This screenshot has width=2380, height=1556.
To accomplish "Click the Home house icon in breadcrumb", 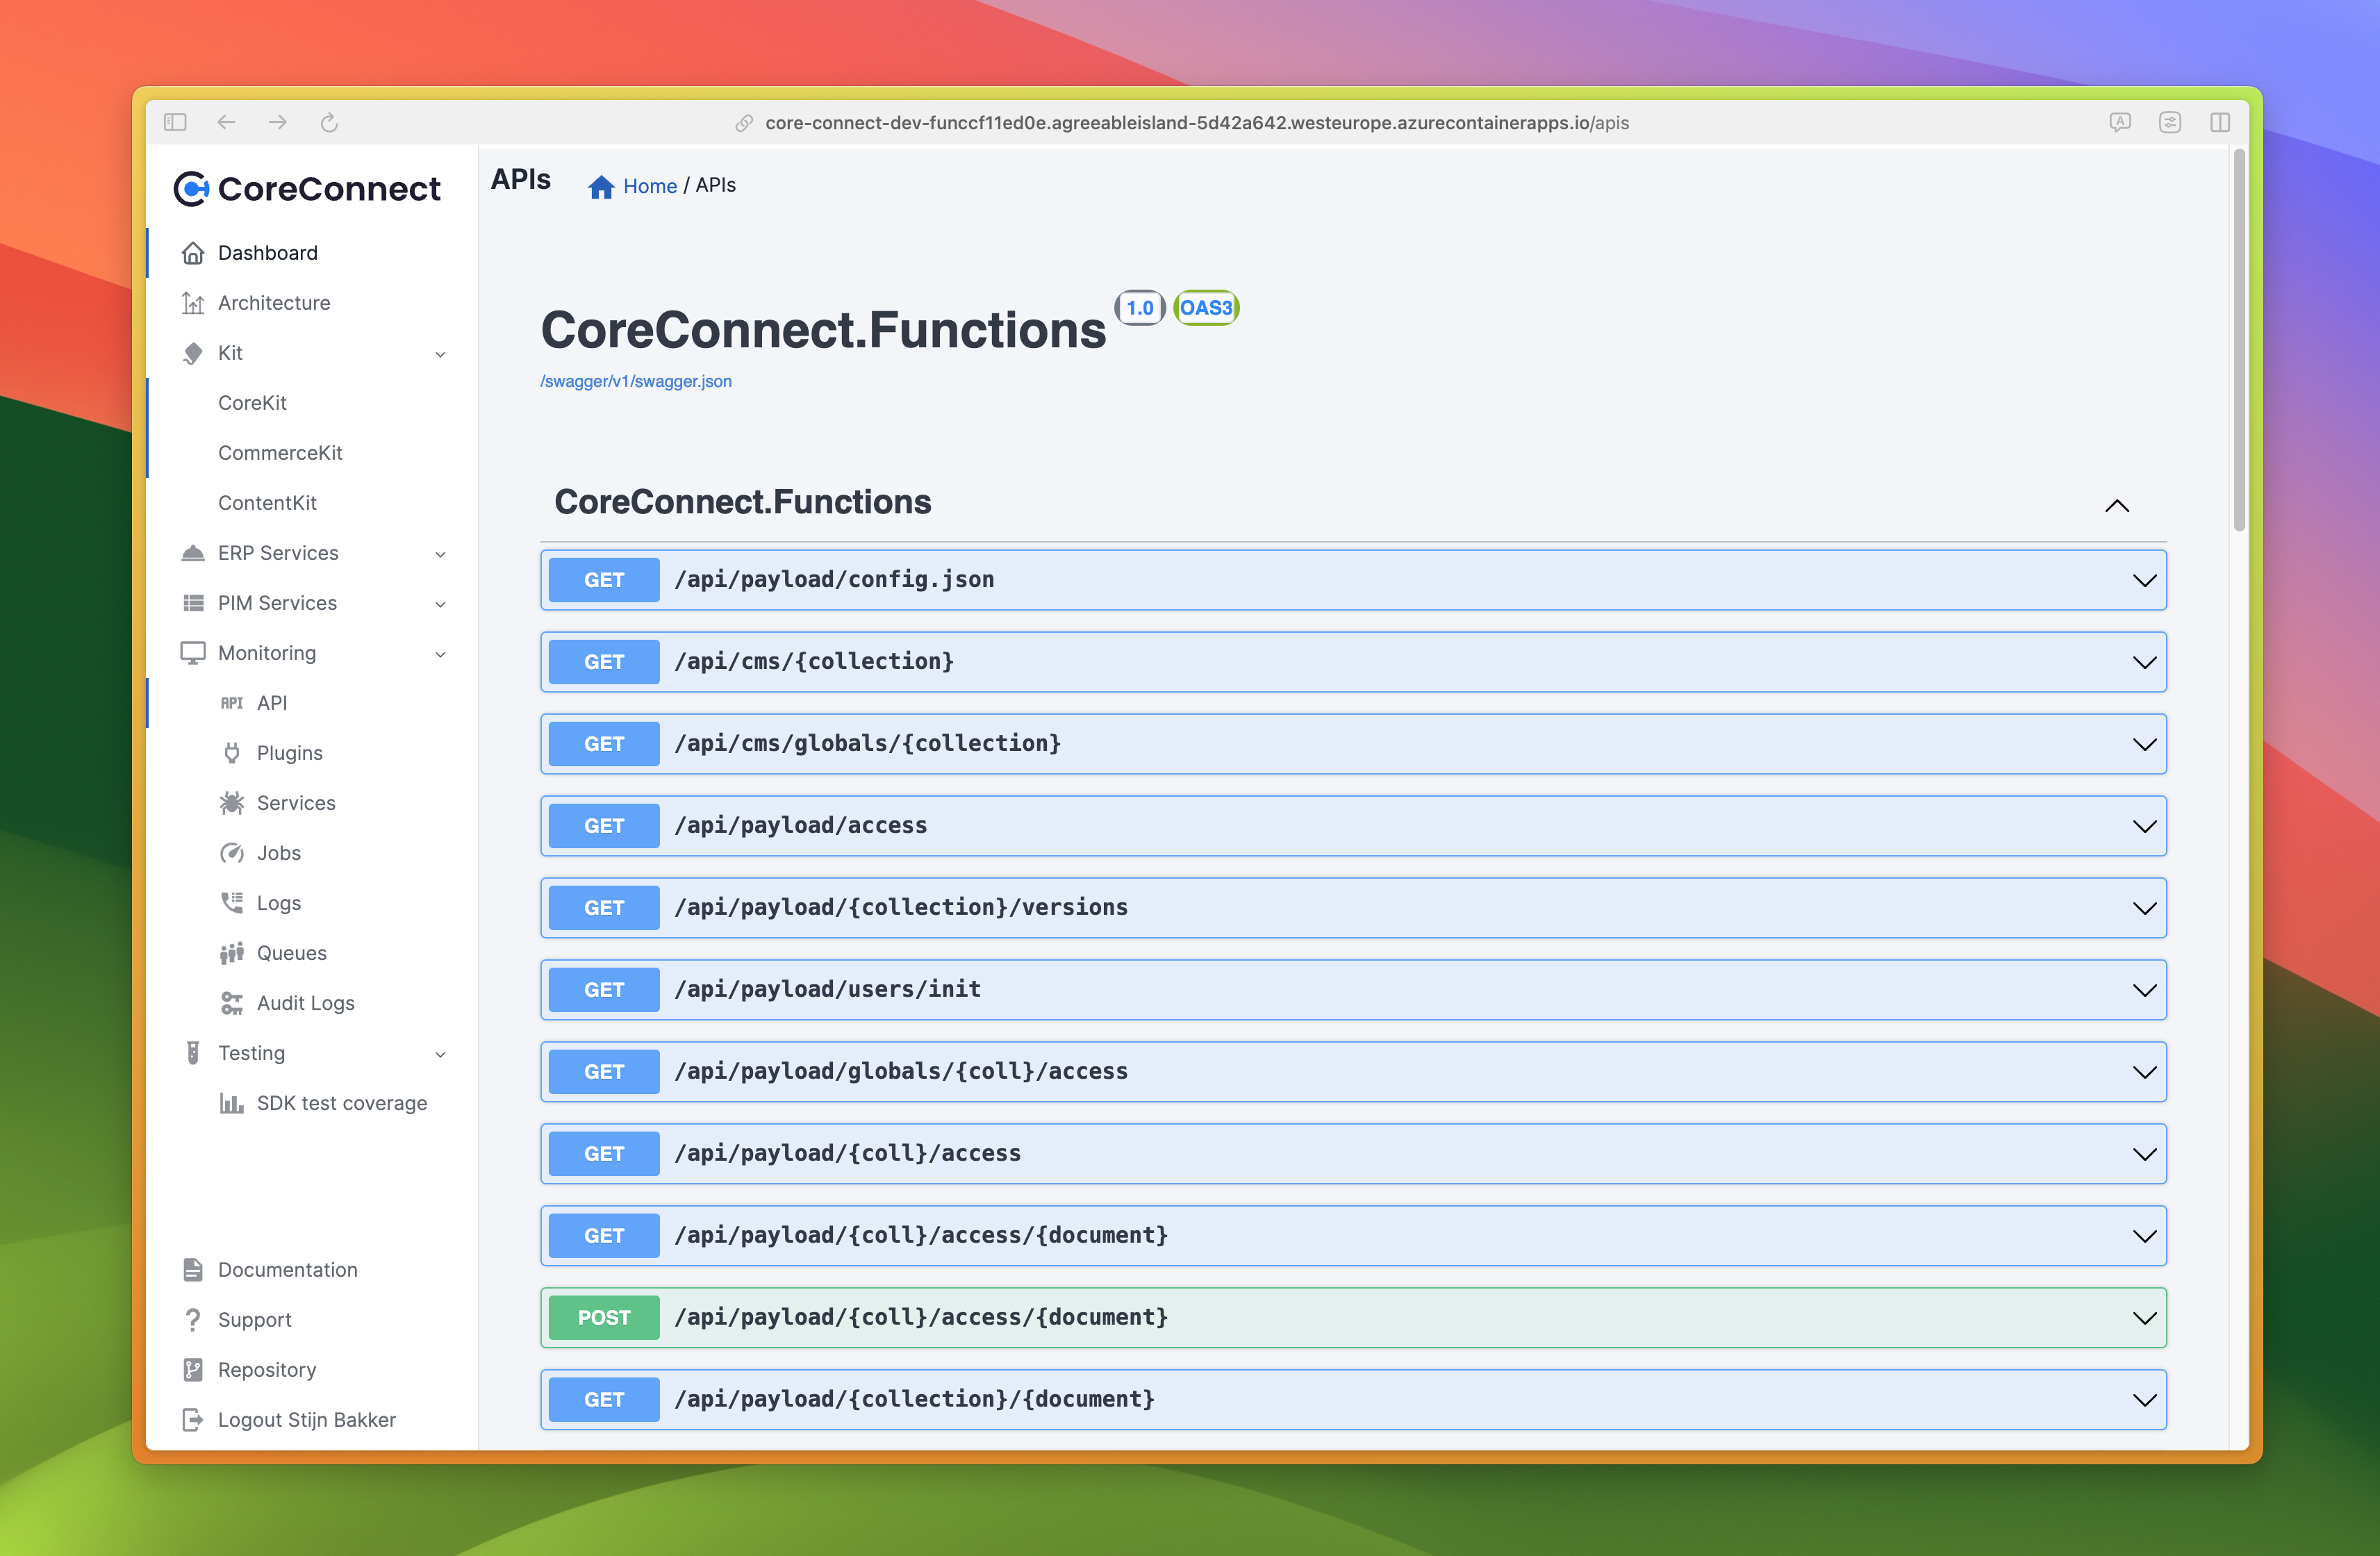I will pyautogui.click(x=601, y=187).
